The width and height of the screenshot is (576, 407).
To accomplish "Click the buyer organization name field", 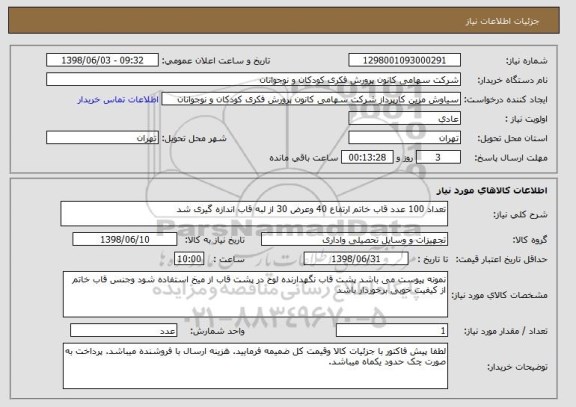I will 253,80.
